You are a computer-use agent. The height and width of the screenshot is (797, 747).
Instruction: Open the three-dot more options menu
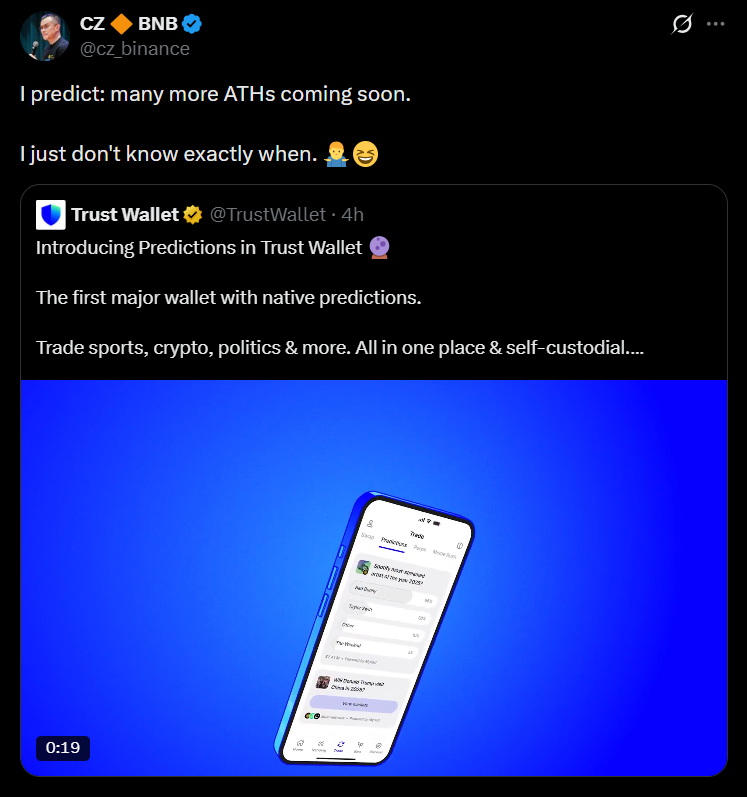715,24
